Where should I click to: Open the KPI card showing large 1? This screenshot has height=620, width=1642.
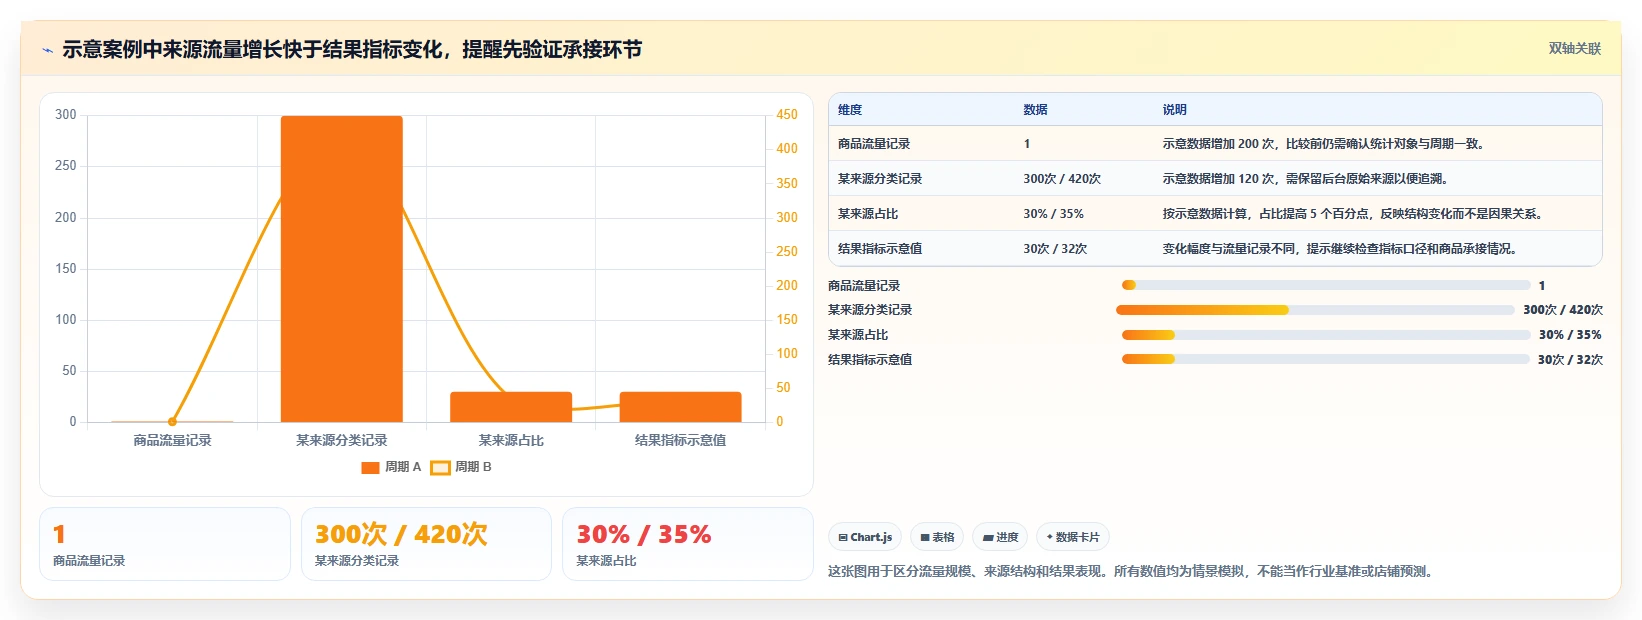(x=165, y=544)
